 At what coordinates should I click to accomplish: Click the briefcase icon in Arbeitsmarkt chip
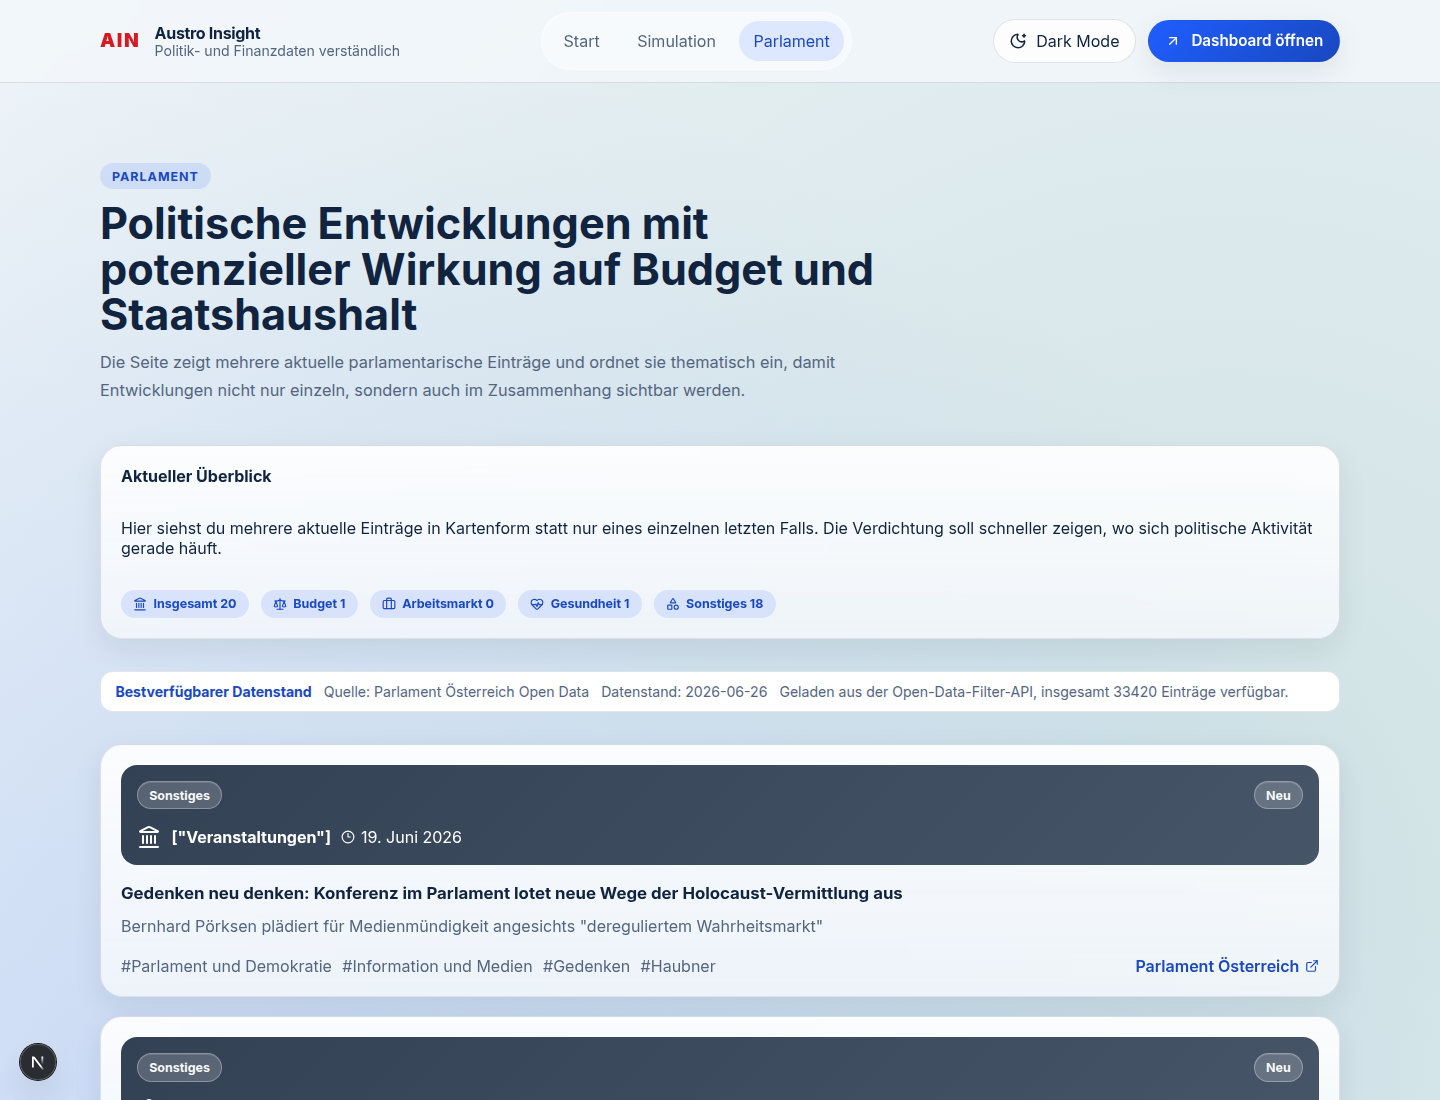(389, 604)
